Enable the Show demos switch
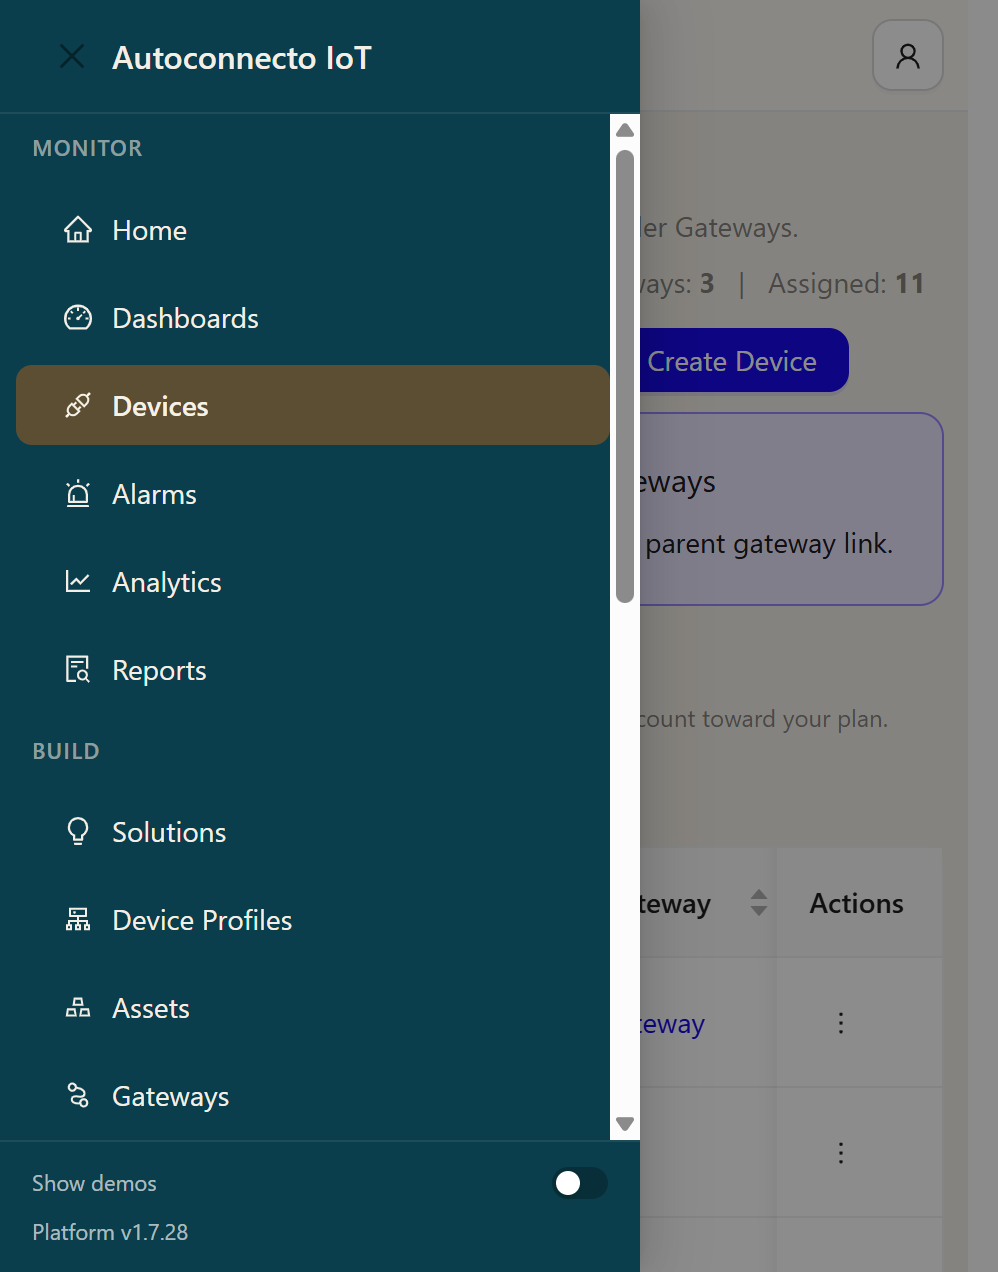Screen dimensions: 998x1272 click(580, 1183)
